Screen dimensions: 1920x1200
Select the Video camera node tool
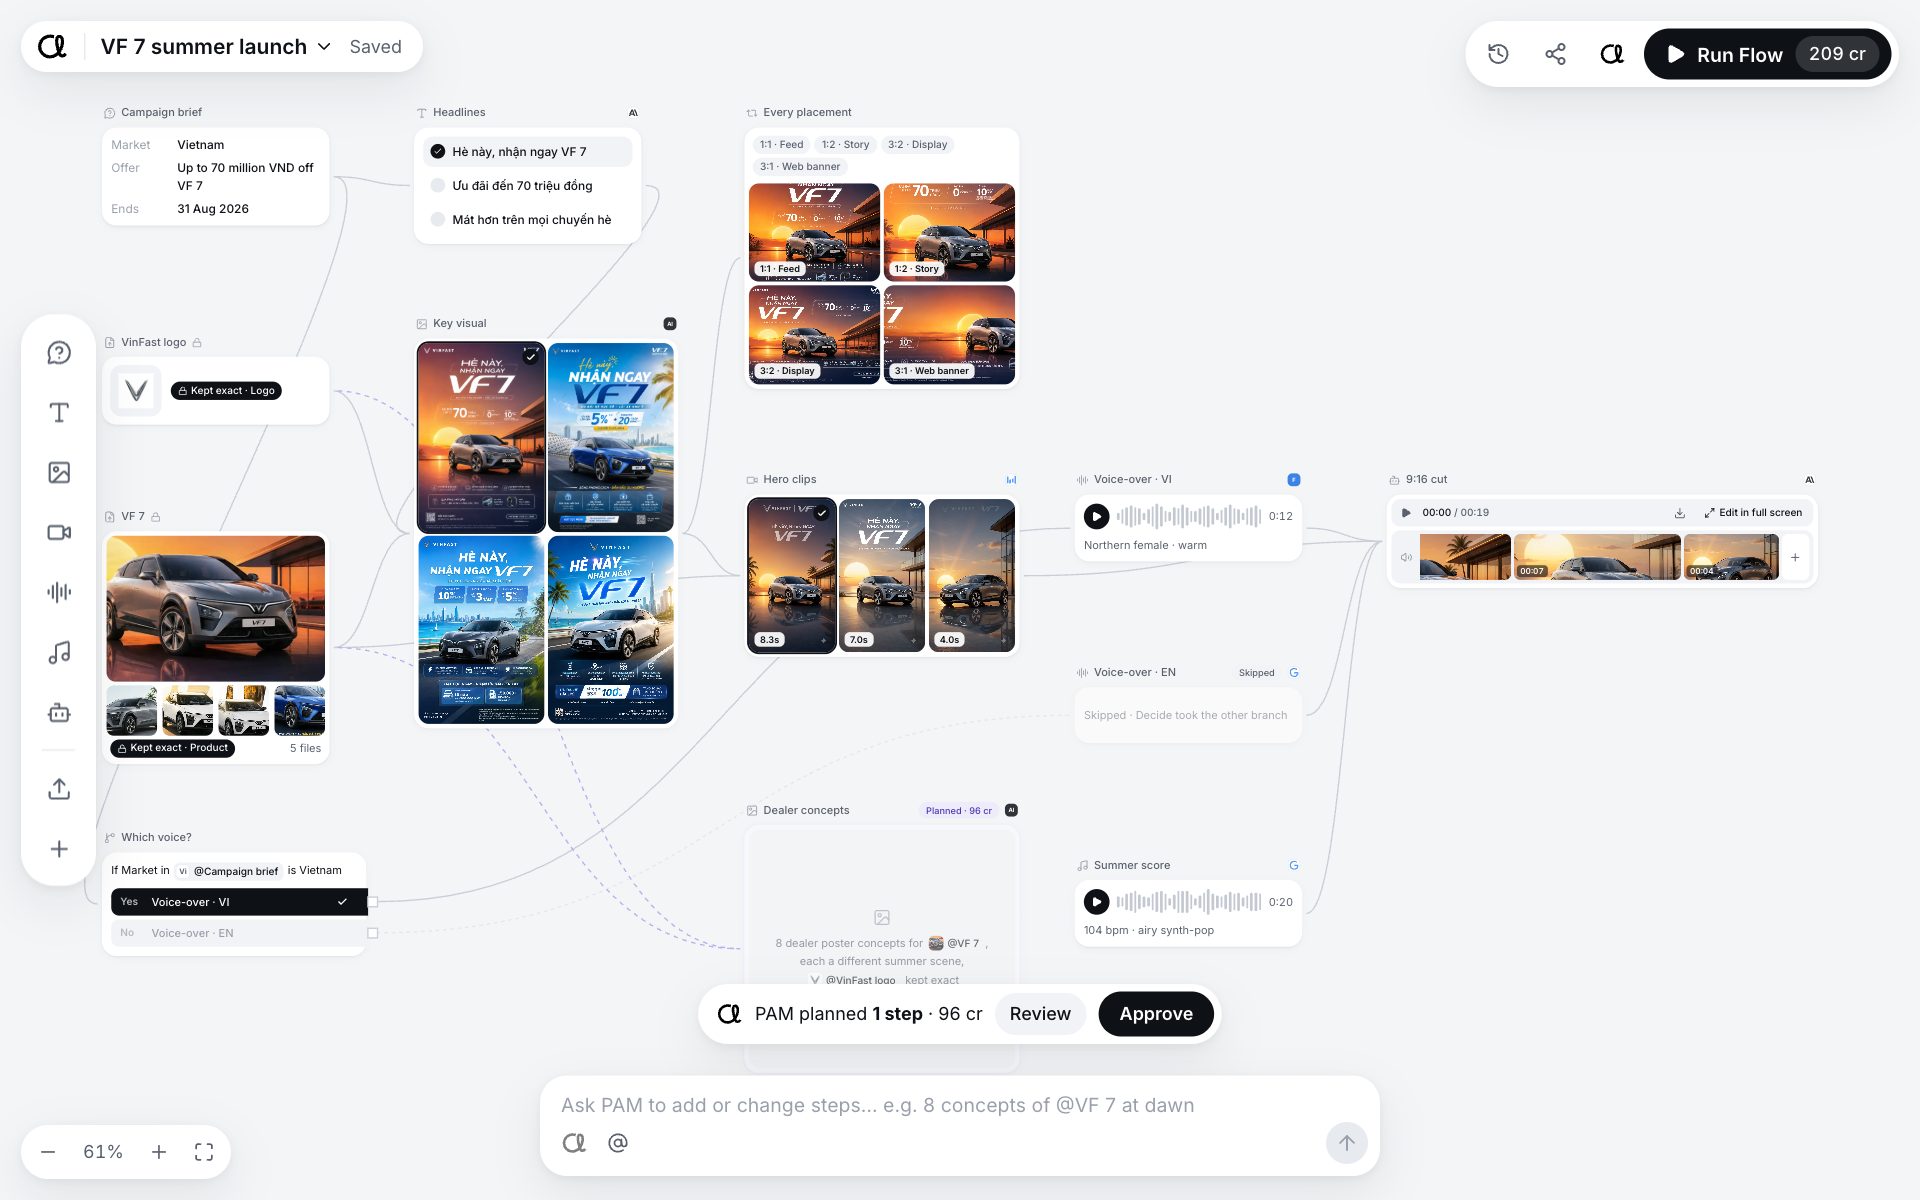[59, 533]
